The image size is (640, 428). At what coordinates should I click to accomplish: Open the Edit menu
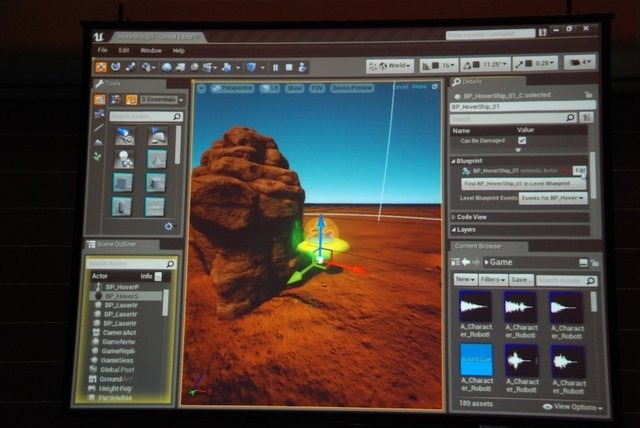(x=124, y=50)
